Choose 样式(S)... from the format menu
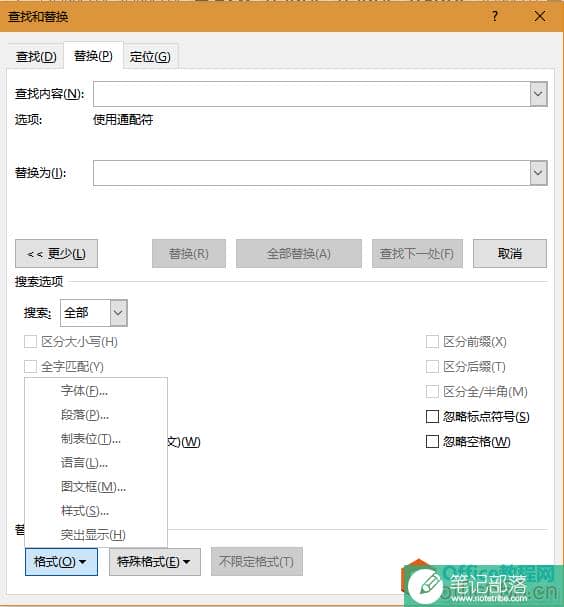Image resolution: width=564 pixels, height=607 pixels. coord(96,511)
